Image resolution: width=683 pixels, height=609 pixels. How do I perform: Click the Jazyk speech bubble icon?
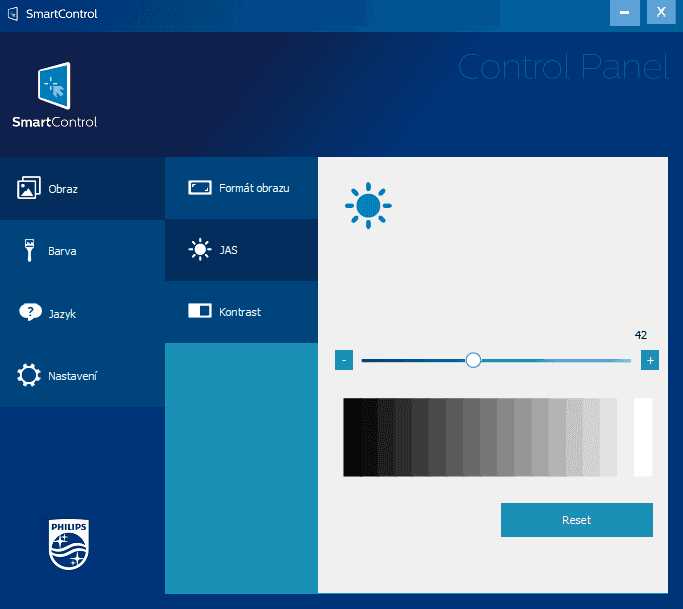point(30,312)
